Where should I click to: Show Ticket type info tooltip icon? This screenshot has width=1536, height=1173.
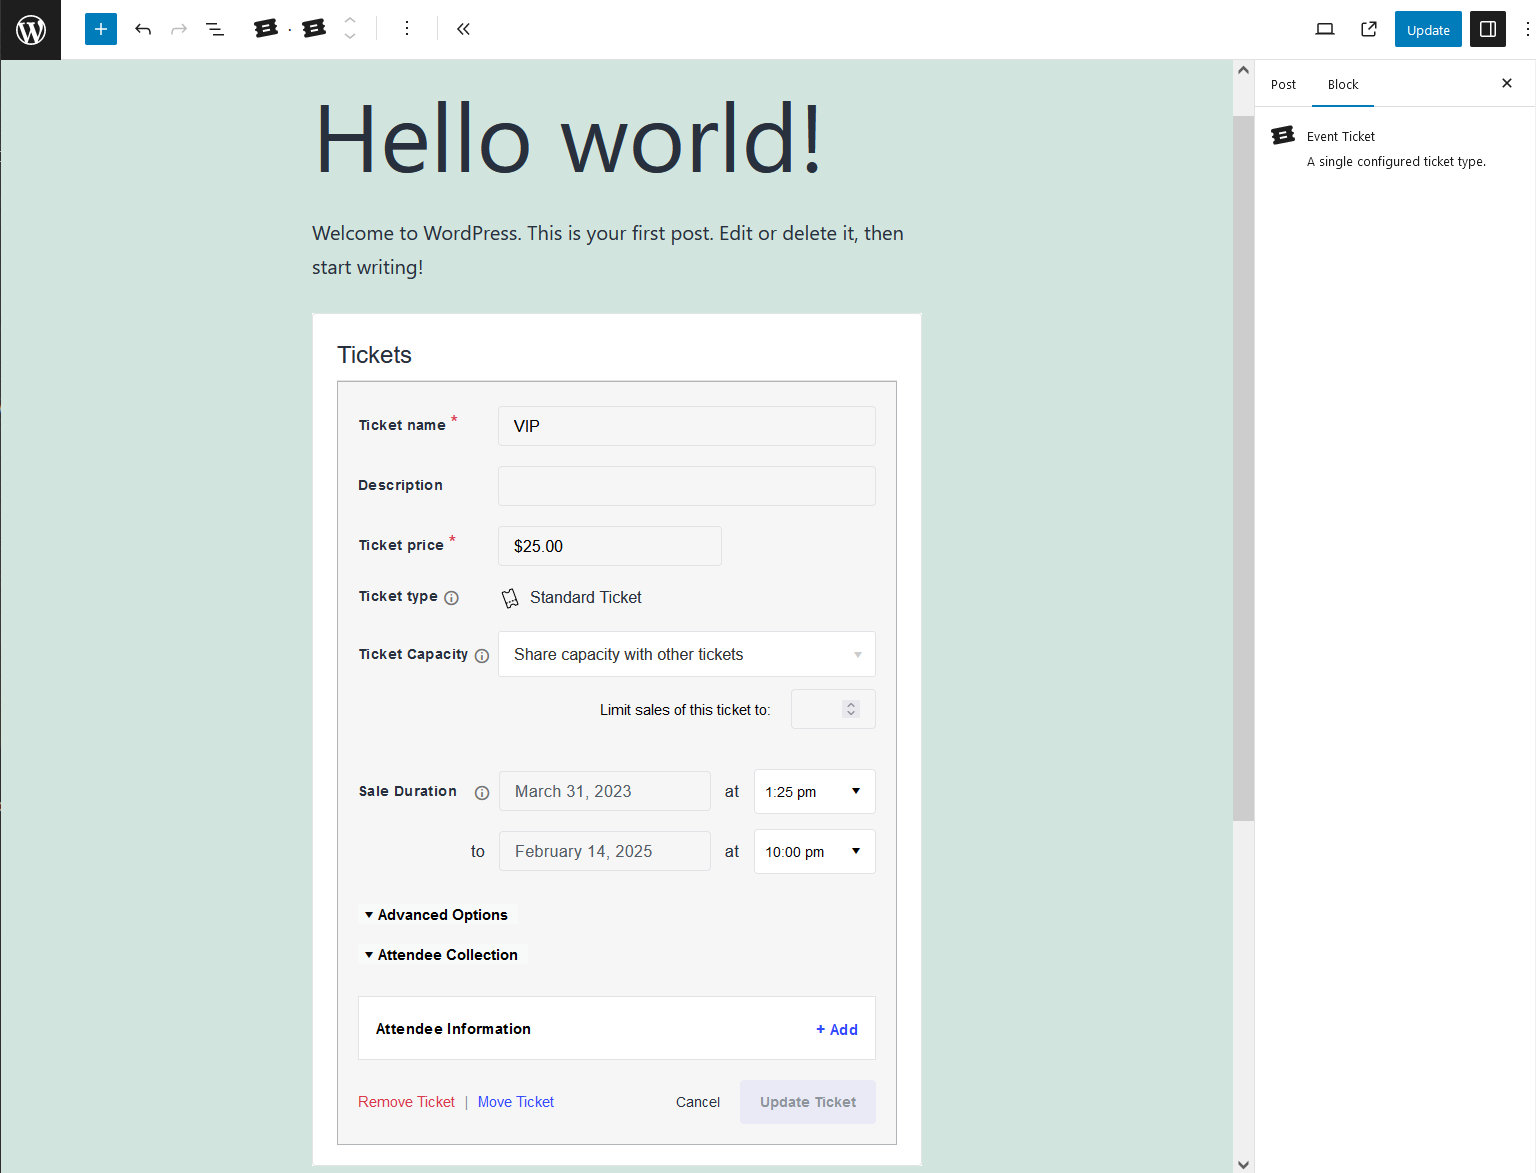(x=451, y=598)
